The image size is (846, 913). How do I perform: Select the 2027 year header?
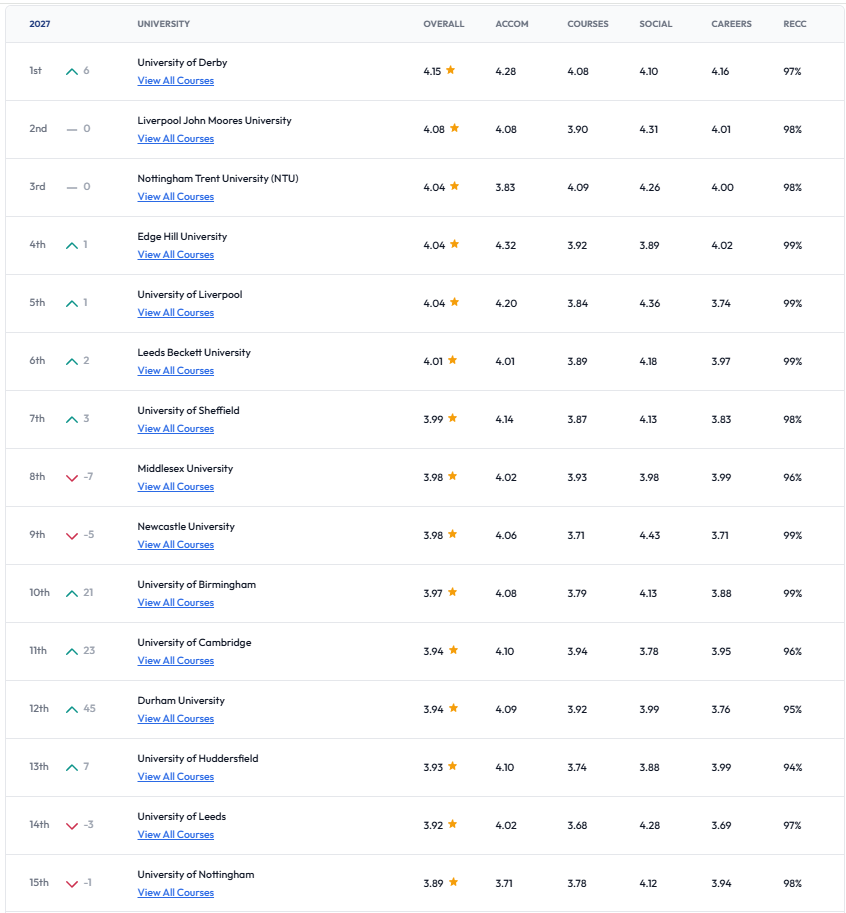pos(40,24)
